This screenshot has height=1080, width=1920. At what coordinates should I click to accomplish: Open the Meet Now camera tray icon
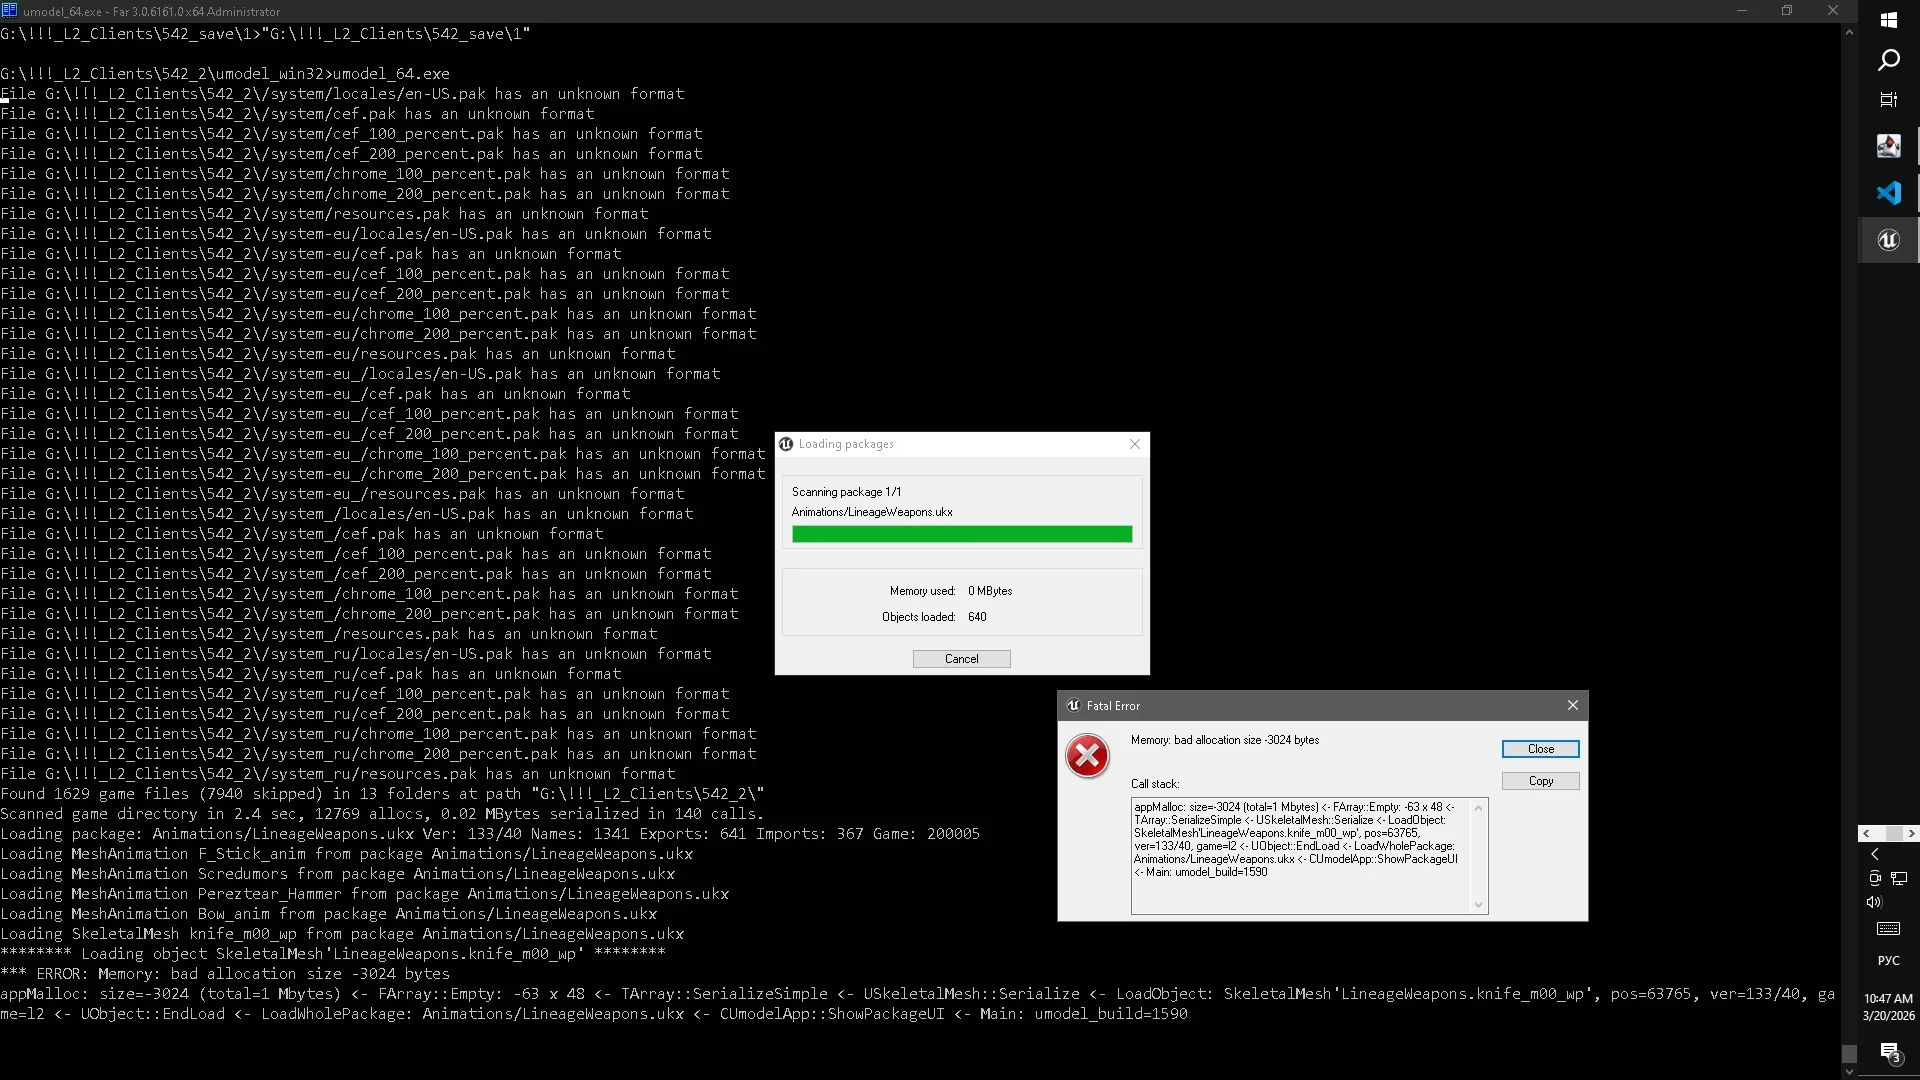[1875, 878]
